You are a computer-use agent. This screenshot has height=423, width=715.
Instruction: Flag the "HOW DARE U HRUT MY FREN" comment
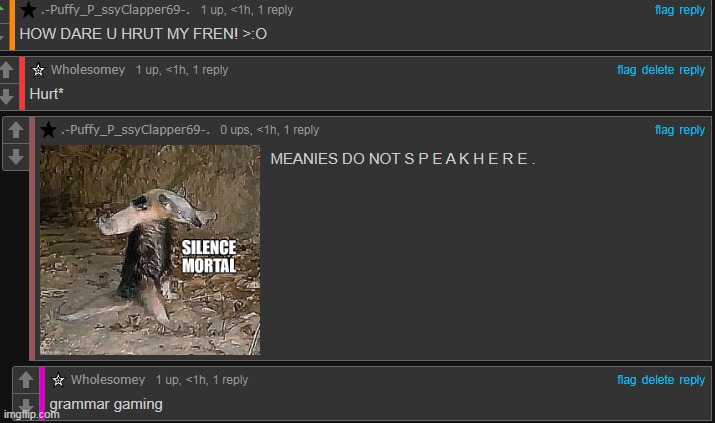click(664, 10)
